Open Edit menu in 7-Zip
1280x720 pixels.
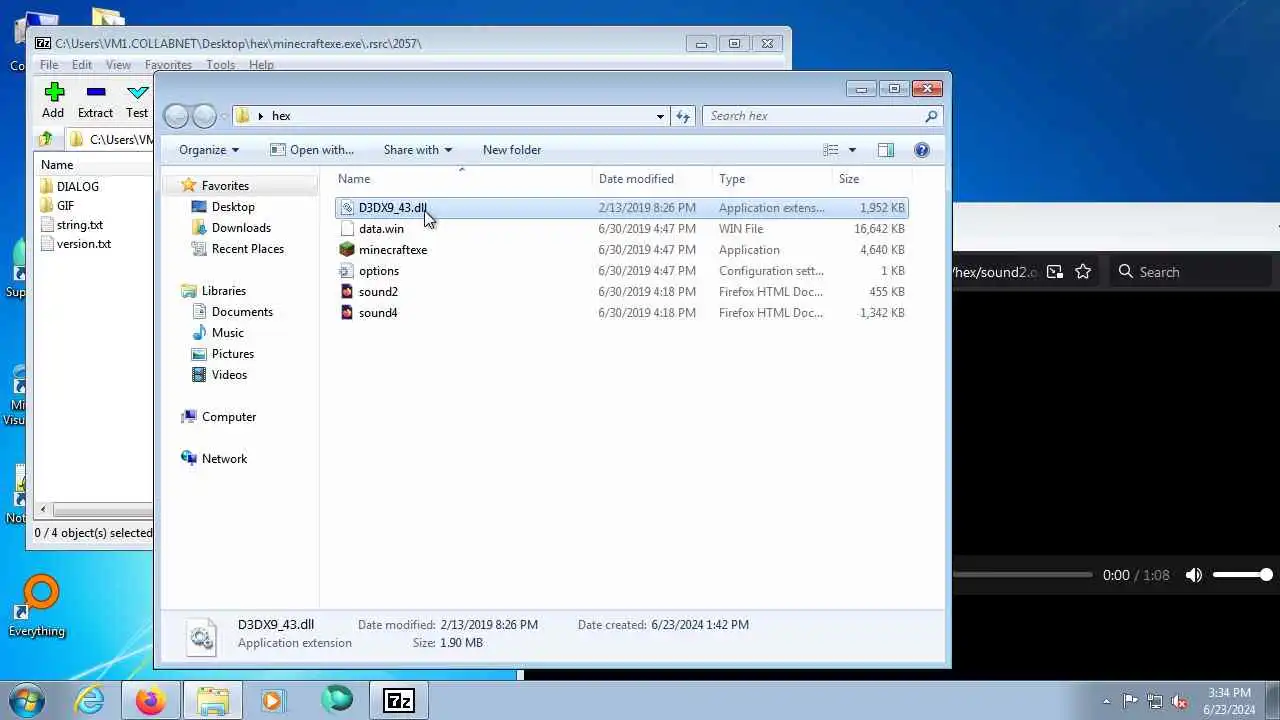(82, 65)
